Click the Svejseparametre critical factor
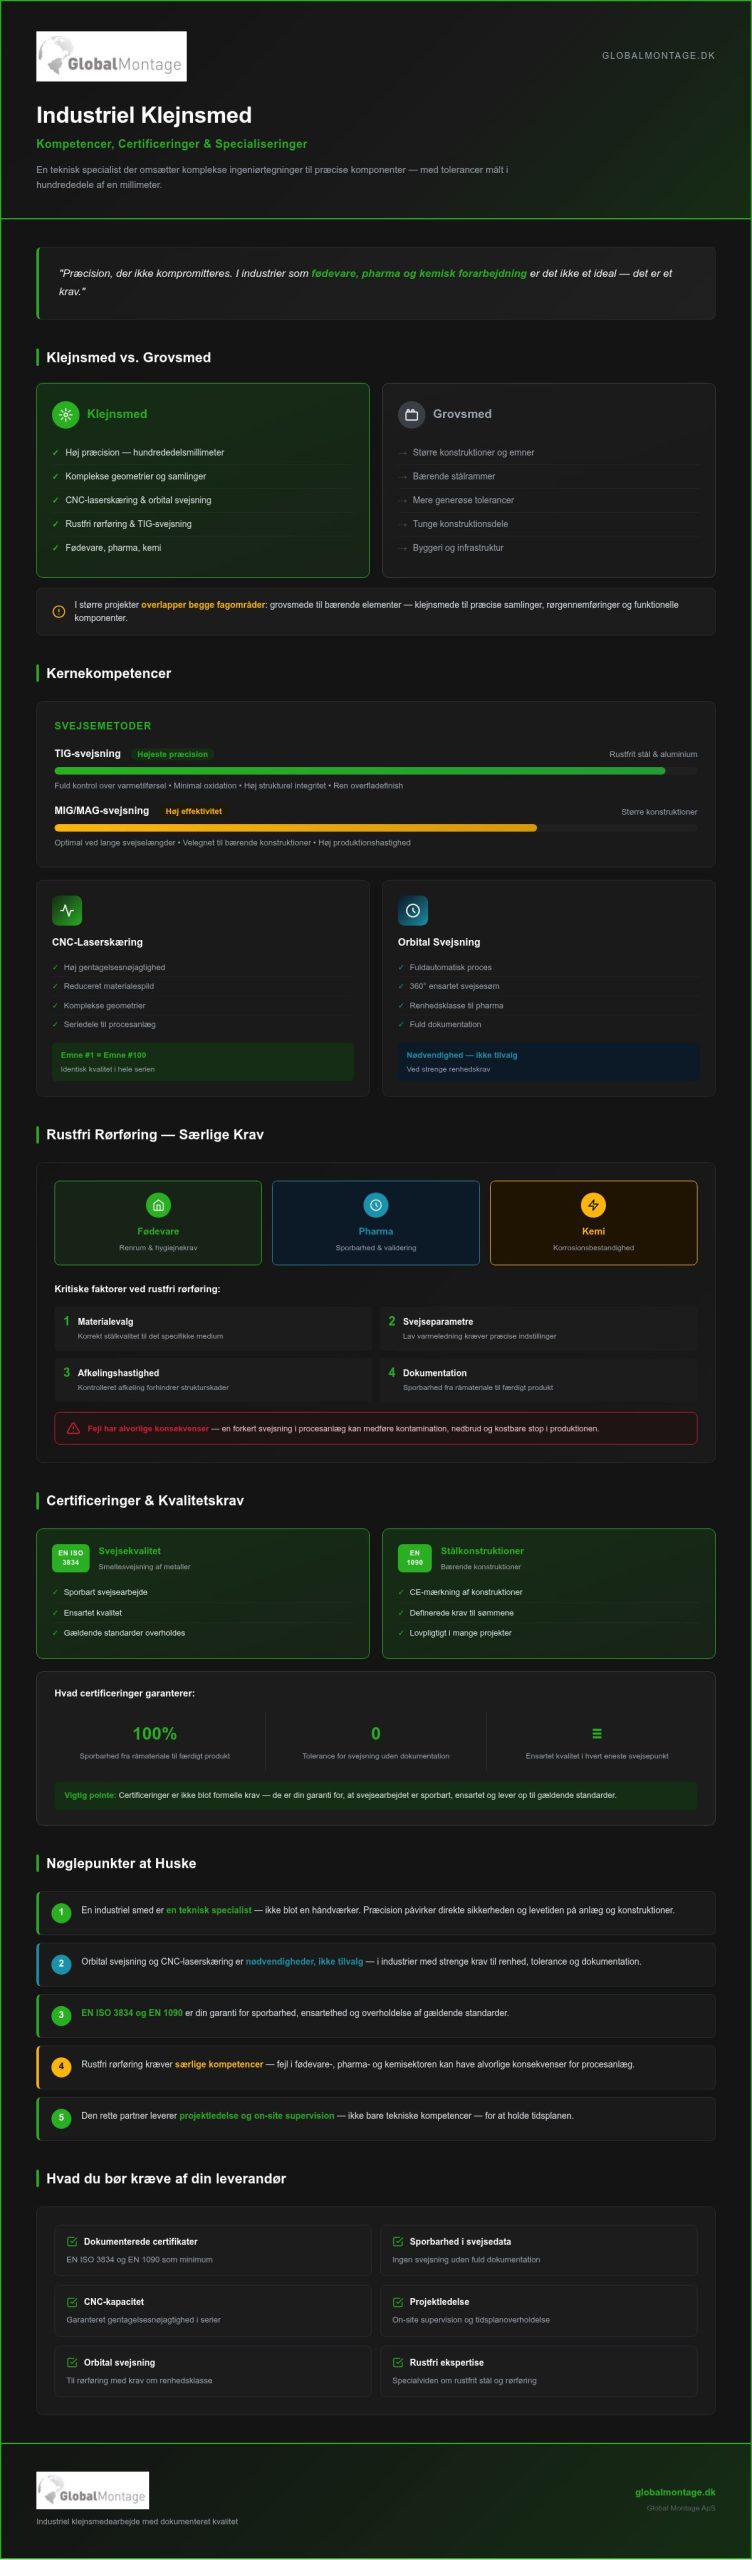Screen dimensions: 752x2560 pyautogui.click(x=538, y=1328)
